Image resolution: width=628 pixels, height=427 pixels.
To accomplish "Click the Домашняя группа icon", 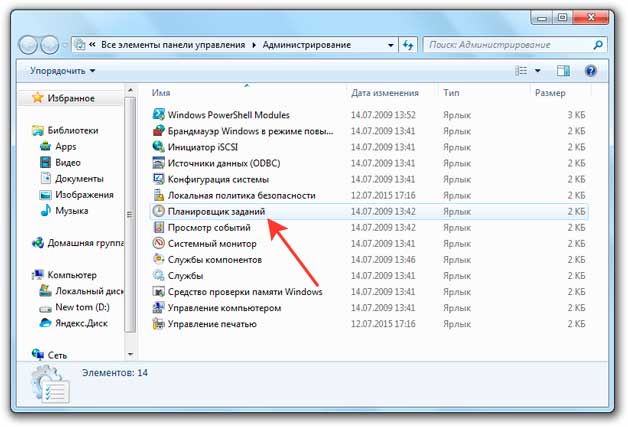I will click(38, 243).
